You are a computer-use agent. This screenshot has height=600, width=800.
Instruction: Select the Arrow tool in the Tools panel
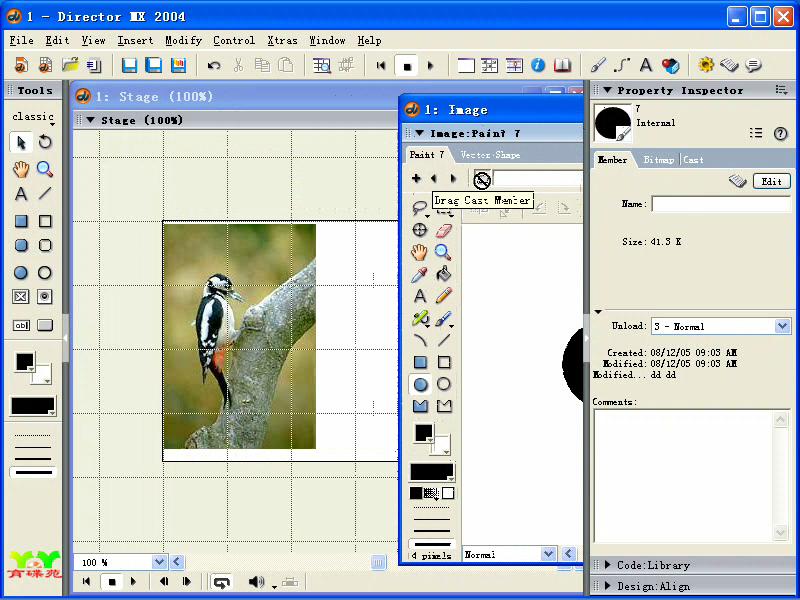[x=21, y=142]
